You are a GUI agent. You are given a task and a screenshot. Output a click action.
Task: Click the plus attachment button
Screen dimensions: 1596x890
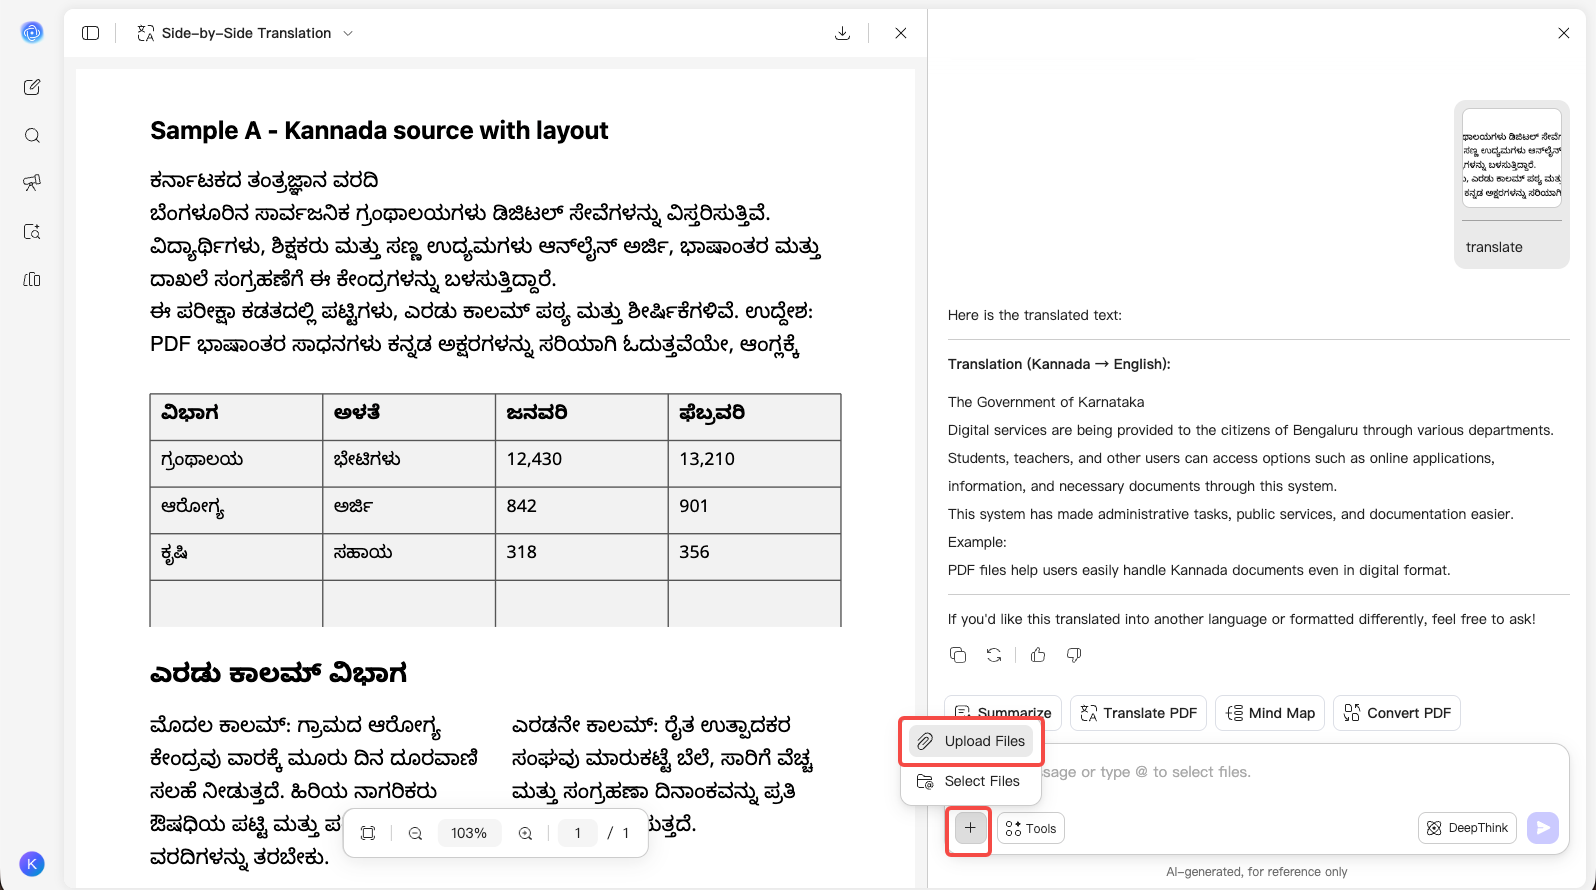(970, 828)
